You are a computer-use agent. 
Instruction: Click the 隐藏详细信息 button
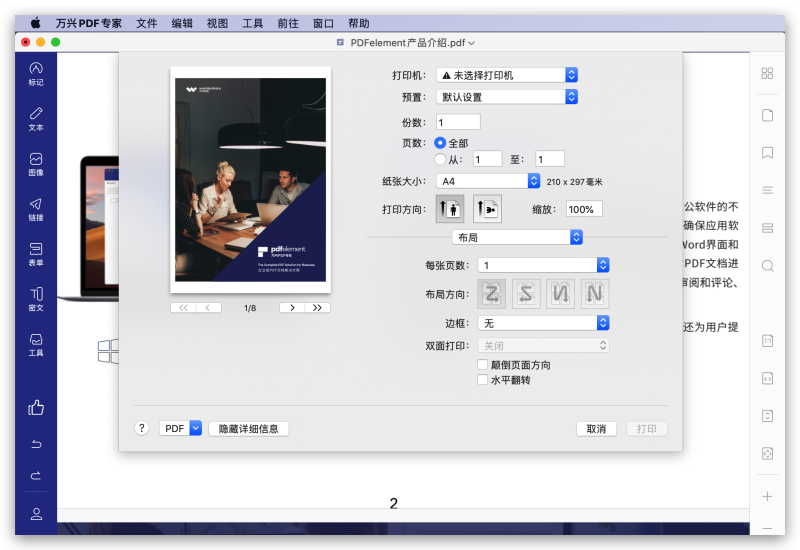click(x=249, y=428)
